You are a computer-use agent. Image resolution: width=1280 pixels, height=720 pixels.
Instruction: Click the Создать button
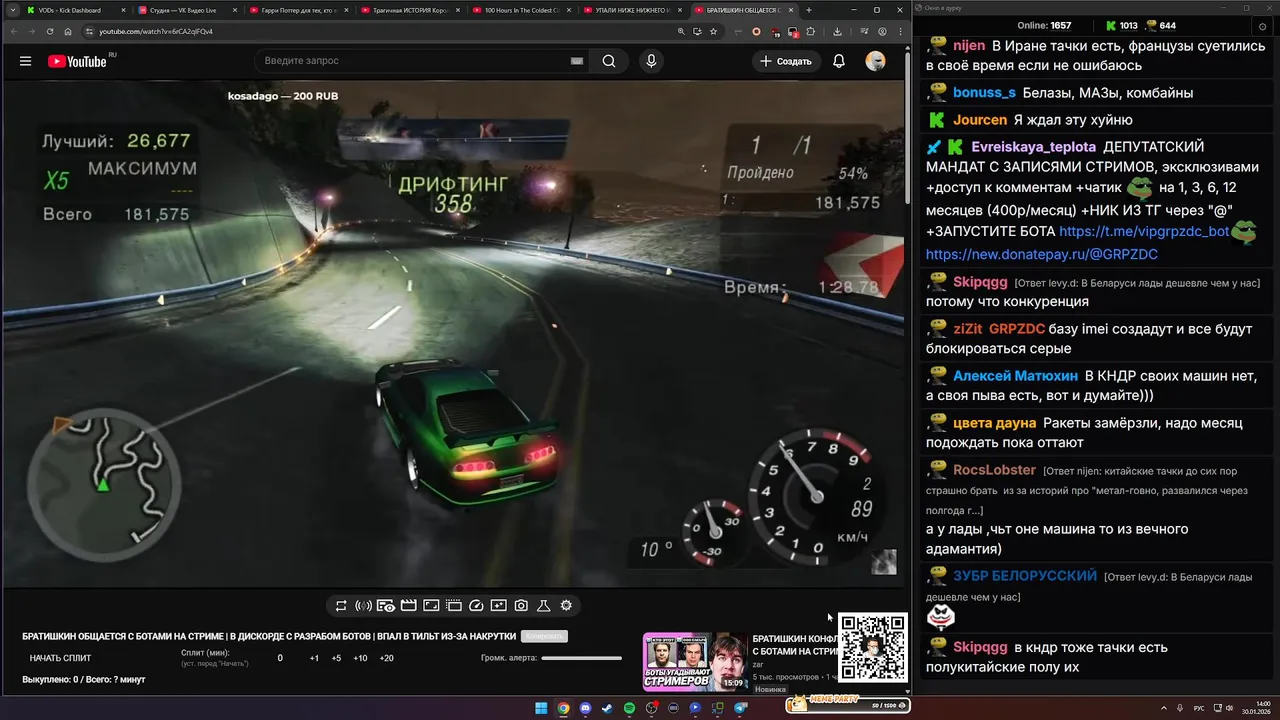[x=785, y=61]
